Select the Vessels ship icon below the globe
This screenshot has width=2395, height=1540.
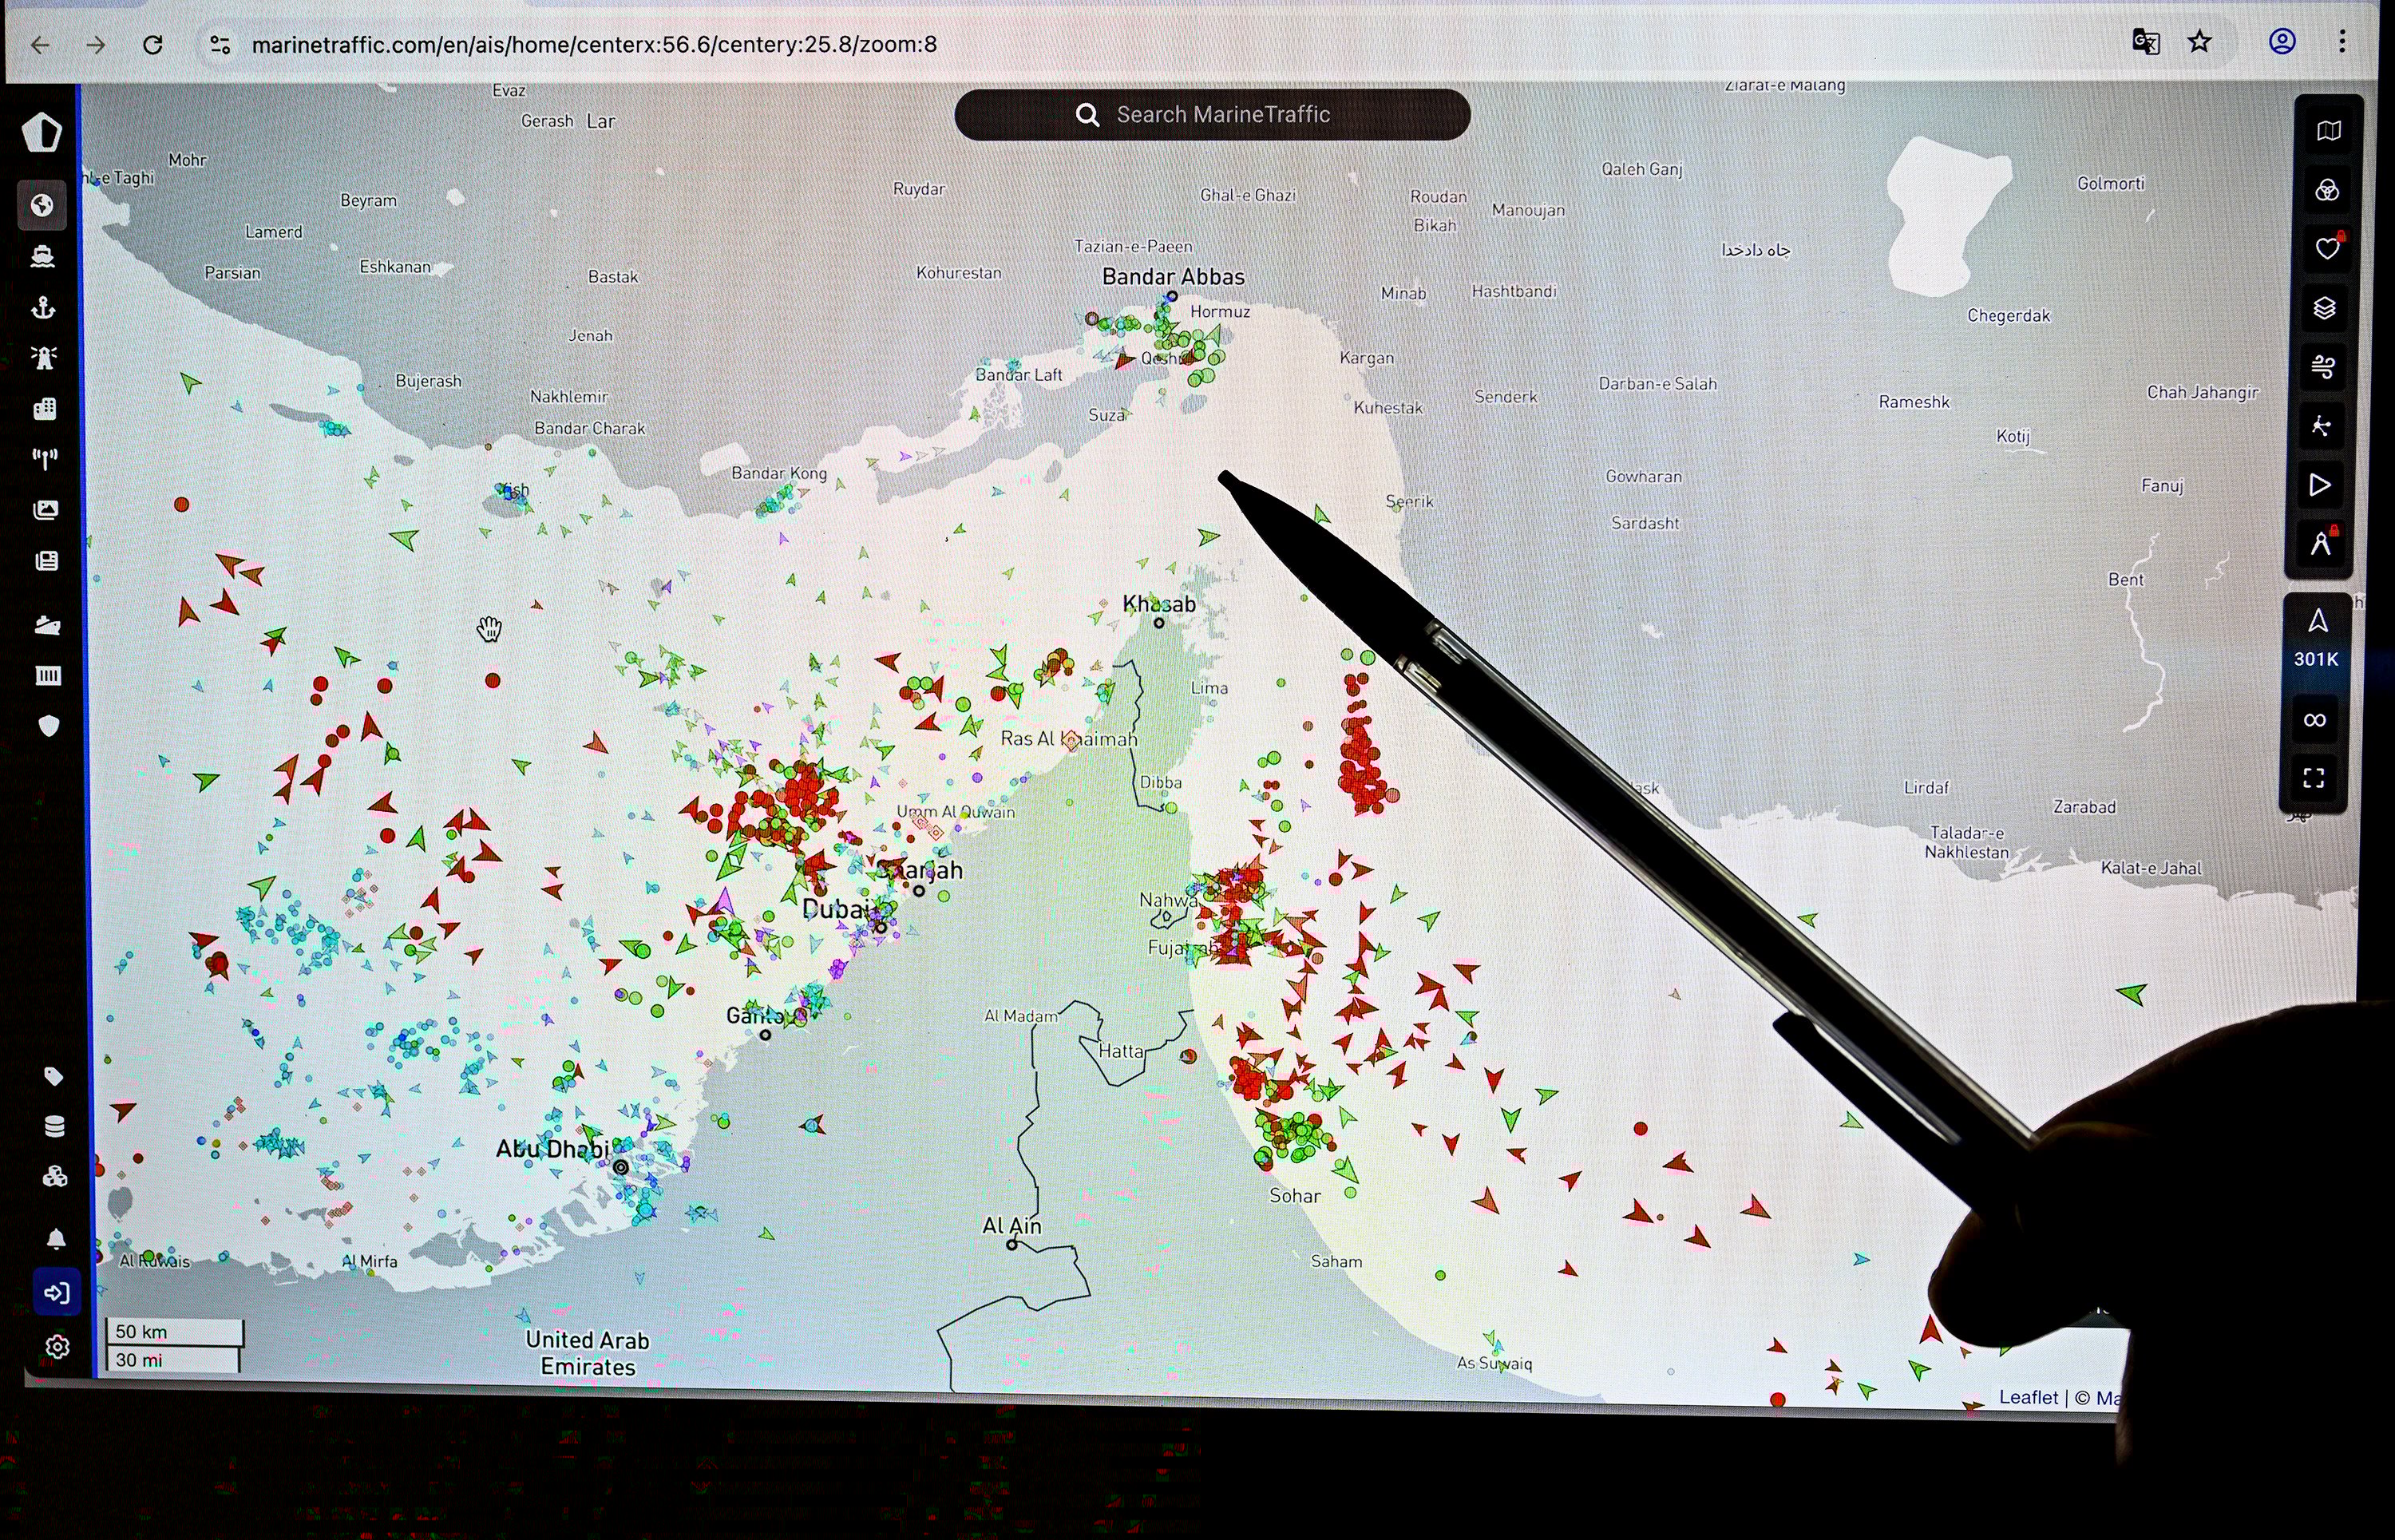(45, 256)
